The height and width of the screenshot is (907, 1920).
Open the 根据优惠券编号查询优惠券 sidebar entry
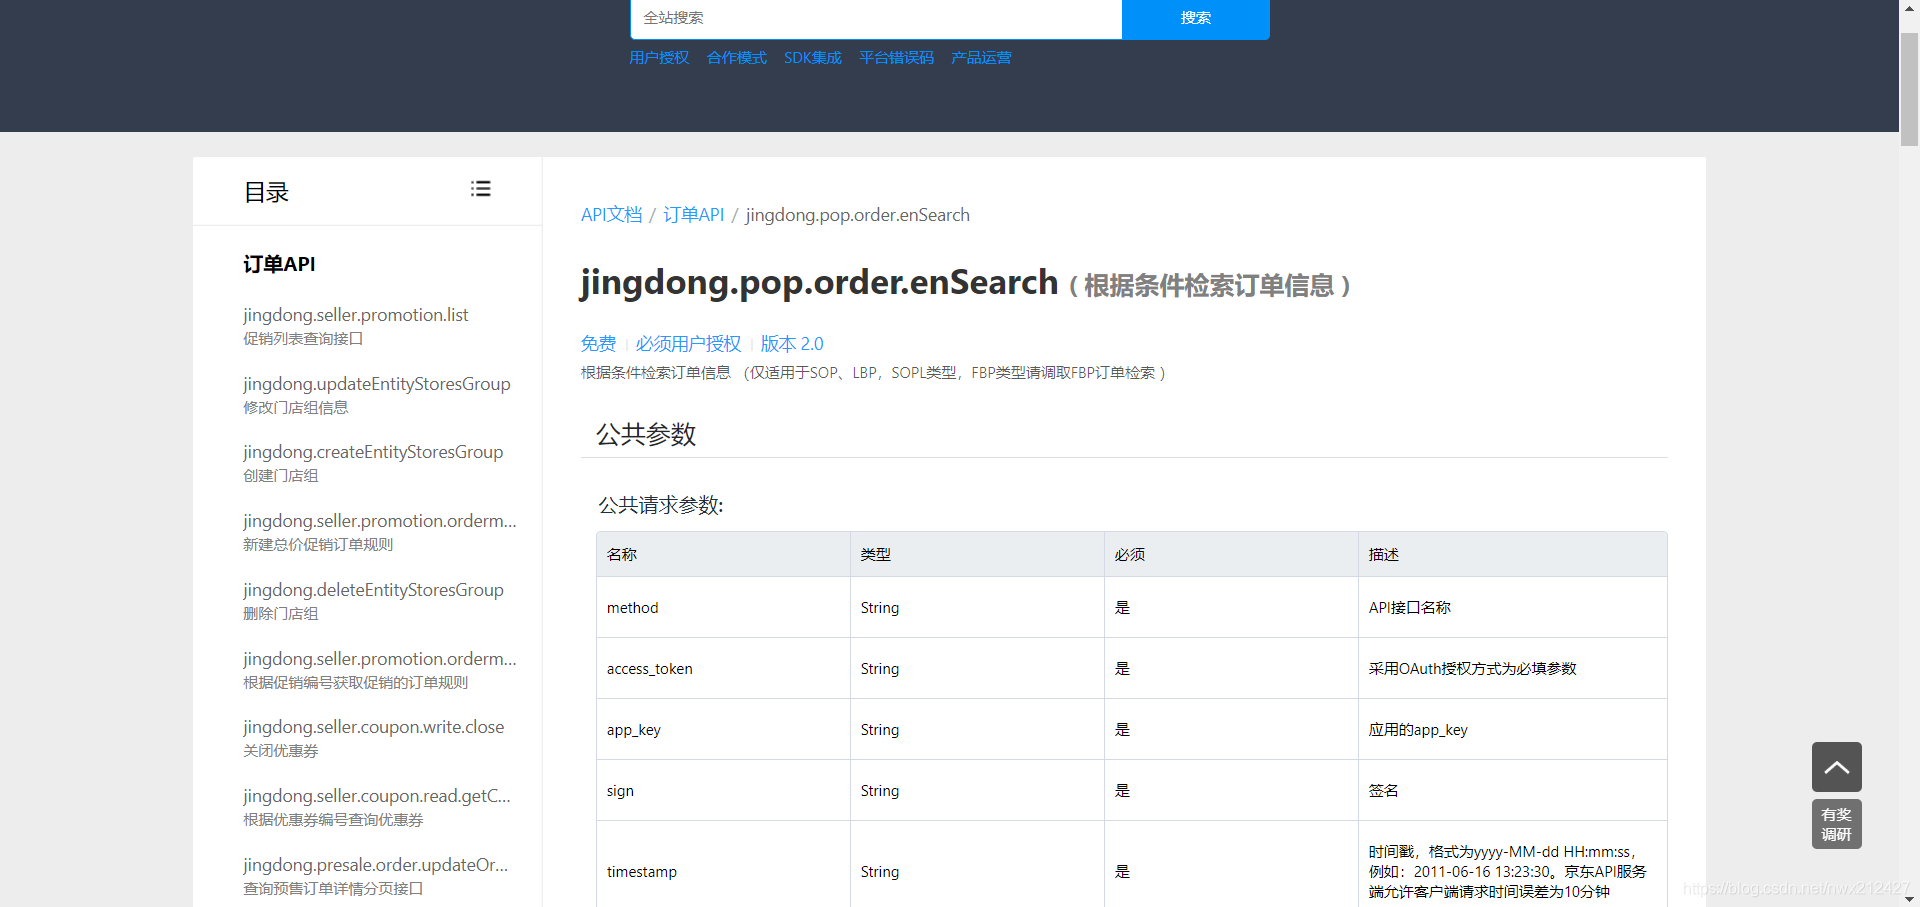click(333, 820)
